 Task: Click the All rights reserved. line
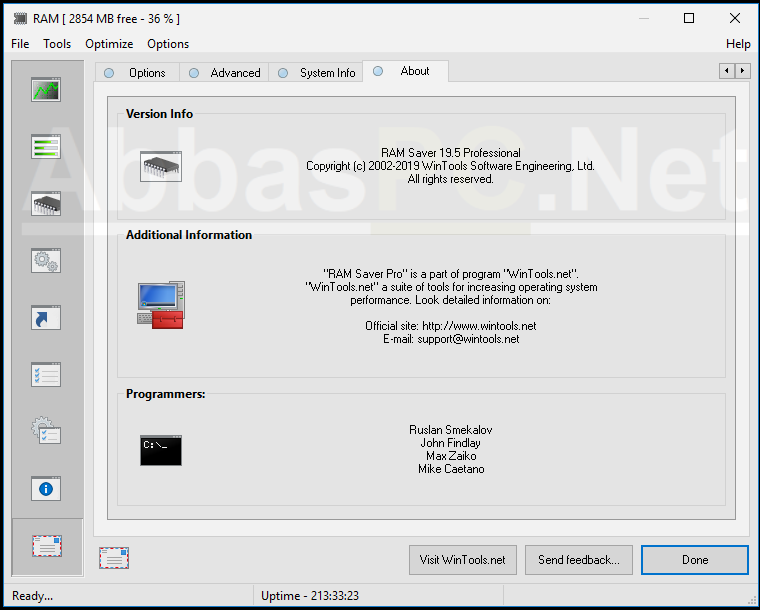click(x=451, y=179)
